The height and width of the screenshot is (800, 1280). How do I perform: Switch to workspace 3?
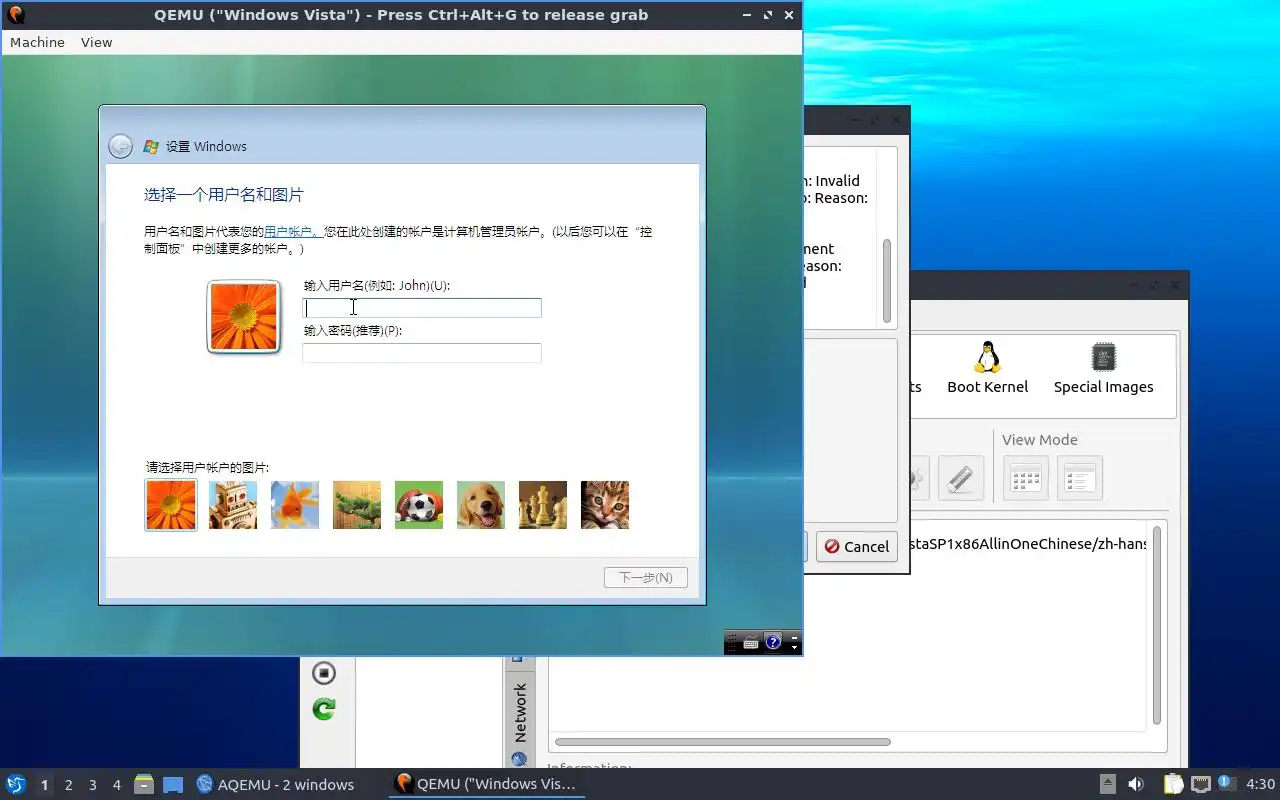click(x=92, y=785)
